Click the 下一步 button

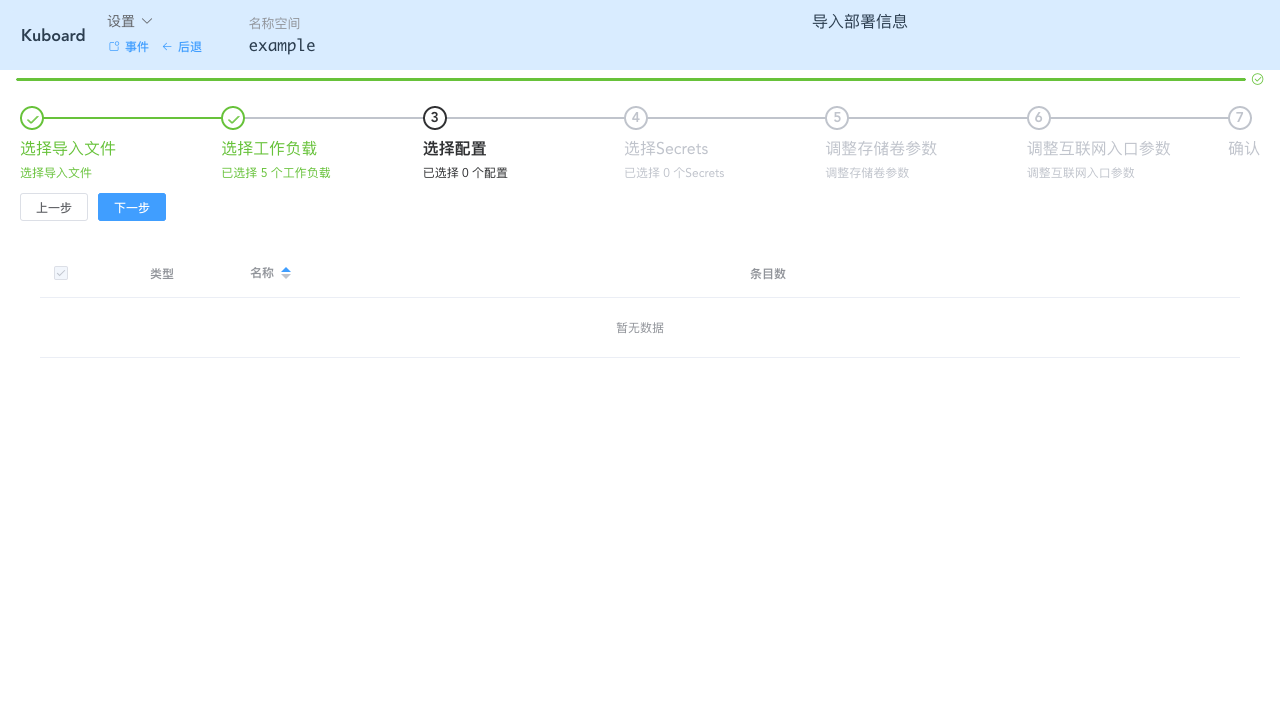(131, 207)
